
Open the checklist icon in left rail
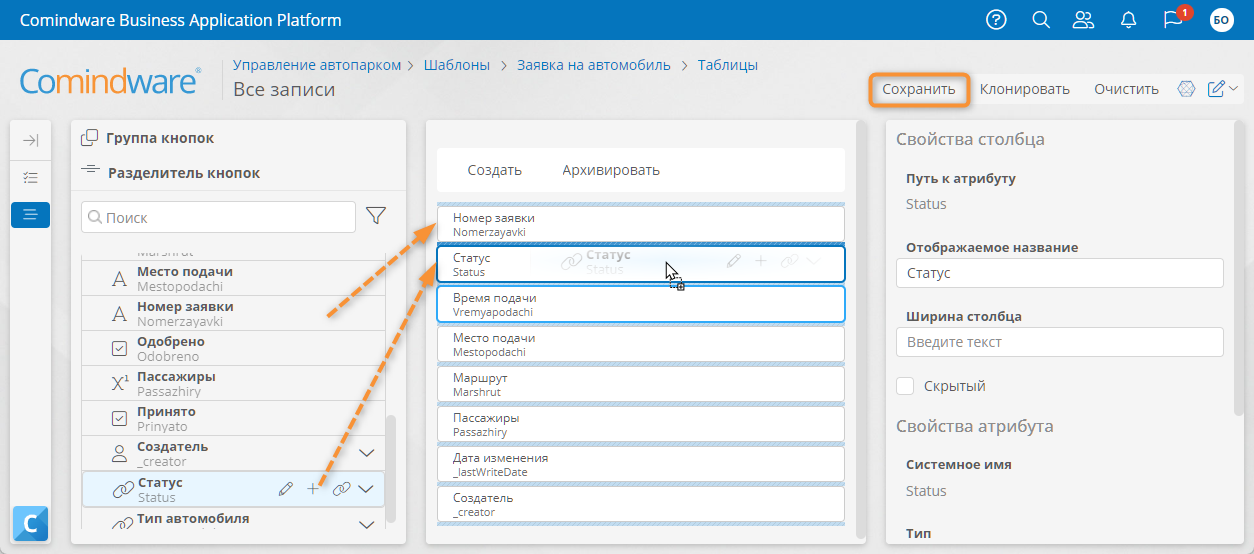(x=30, y=177)
